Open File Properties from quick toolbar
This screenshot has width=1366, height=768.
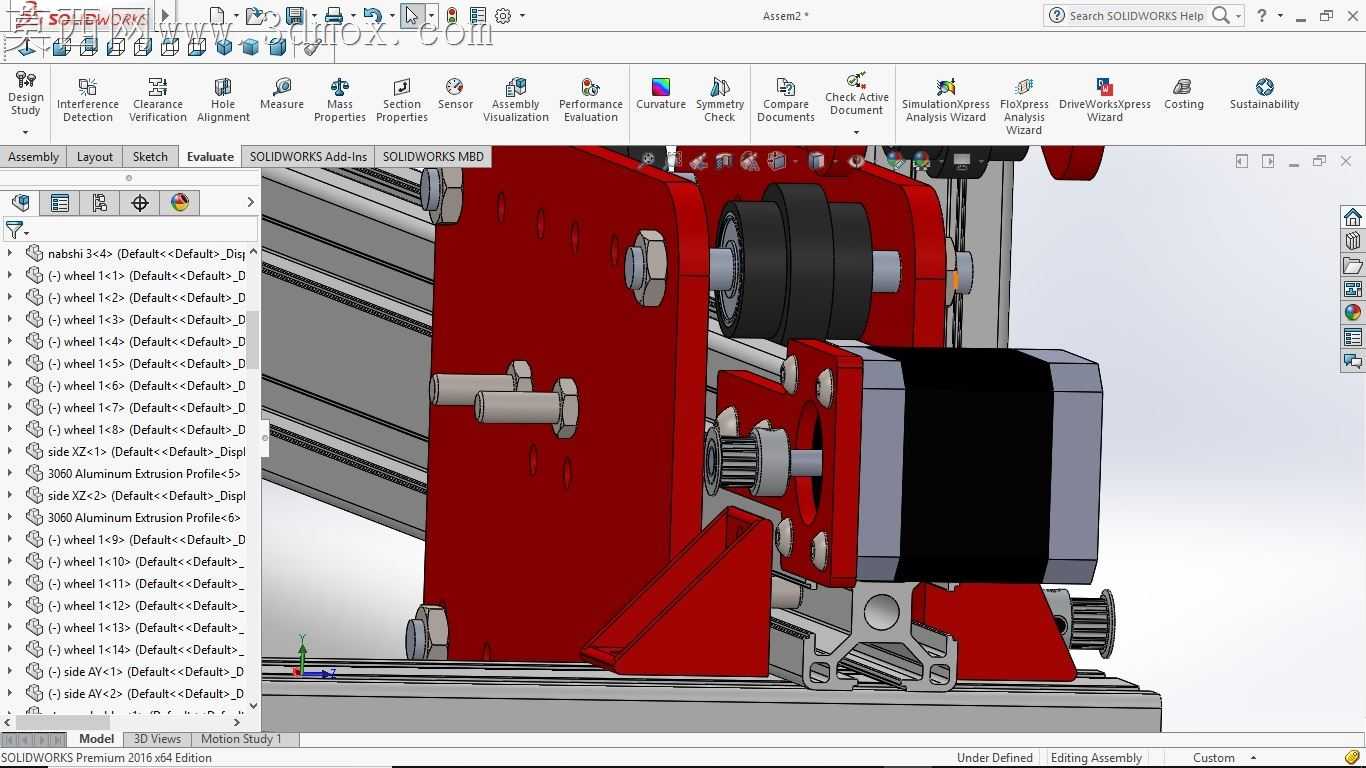click(478, 16)
